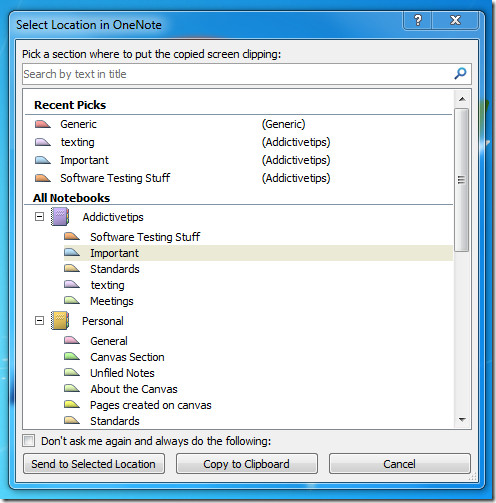Enable the Don't ask me again checkbox

[x=29, y=441]
